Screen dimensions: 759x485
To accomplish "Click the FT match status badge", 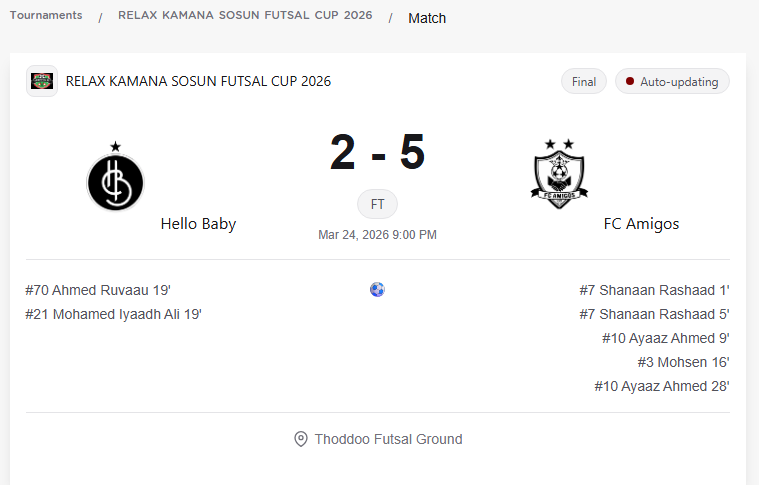I will coord(378,204).
